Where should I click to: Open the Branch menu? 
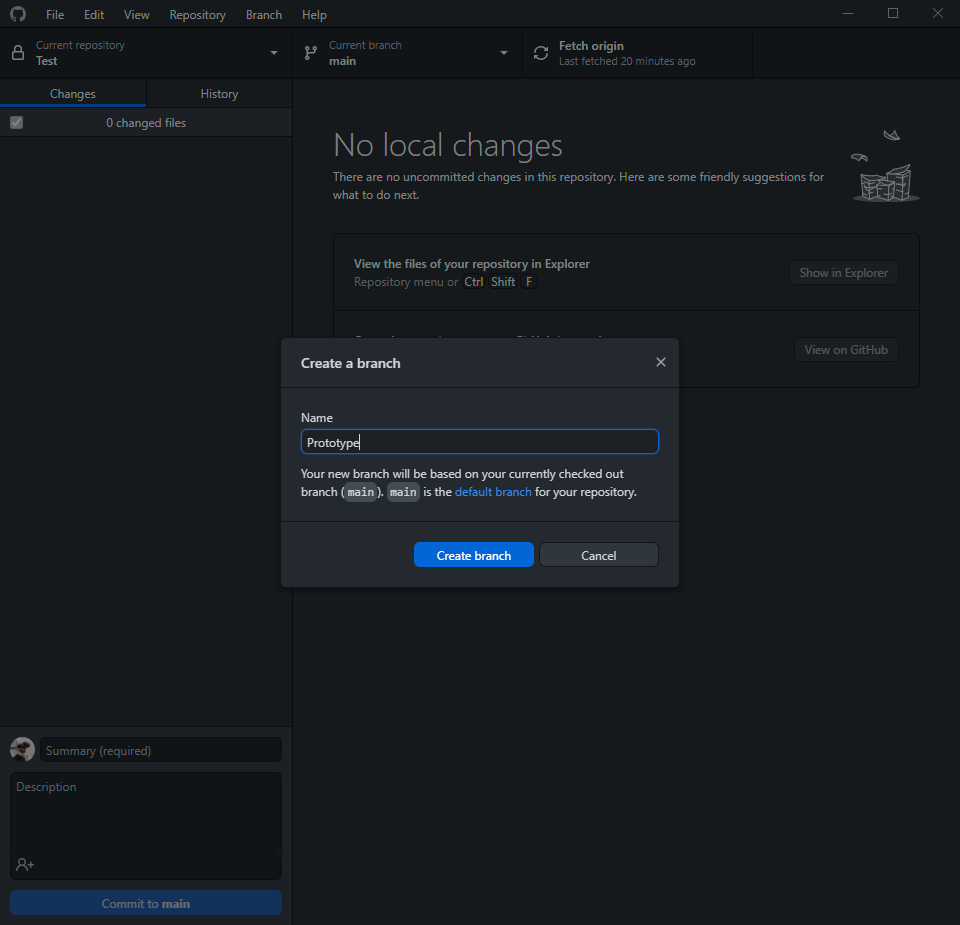coord(264,15)
